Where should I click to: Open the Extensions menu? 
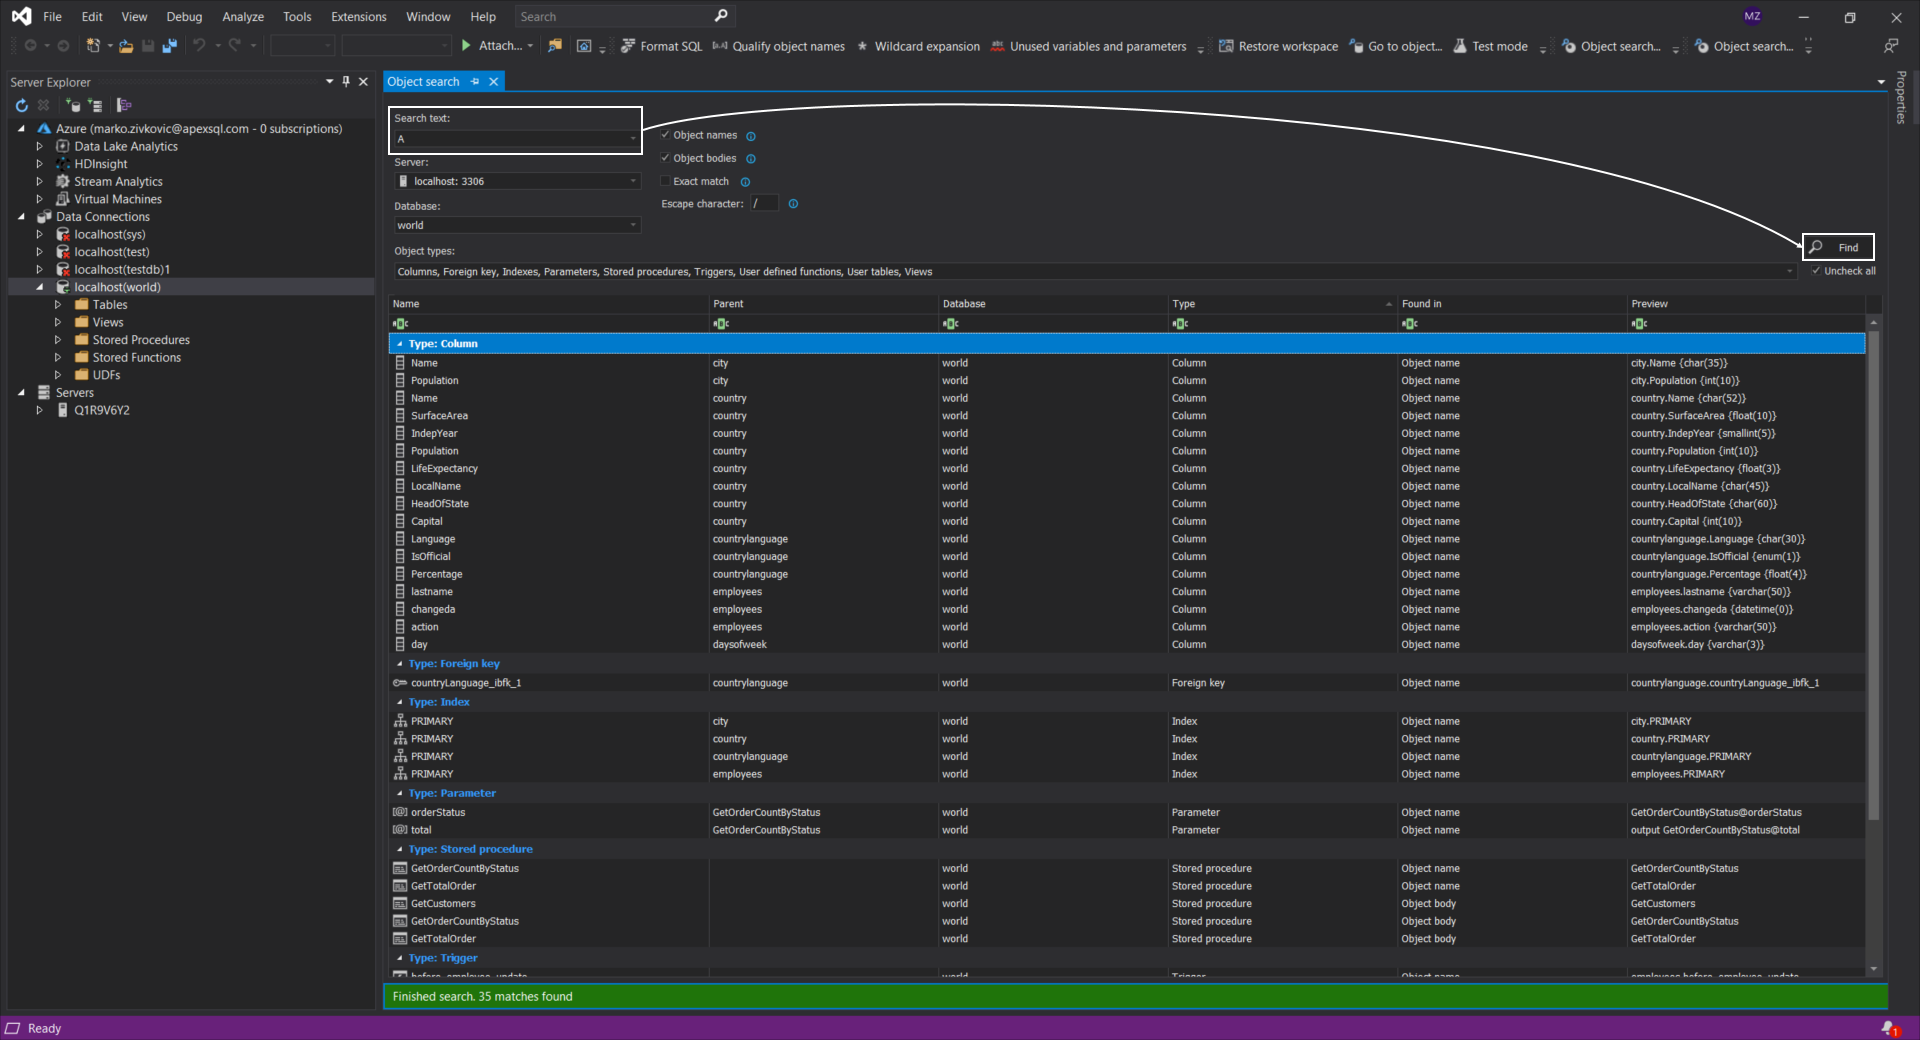click(x=358, y=17)
